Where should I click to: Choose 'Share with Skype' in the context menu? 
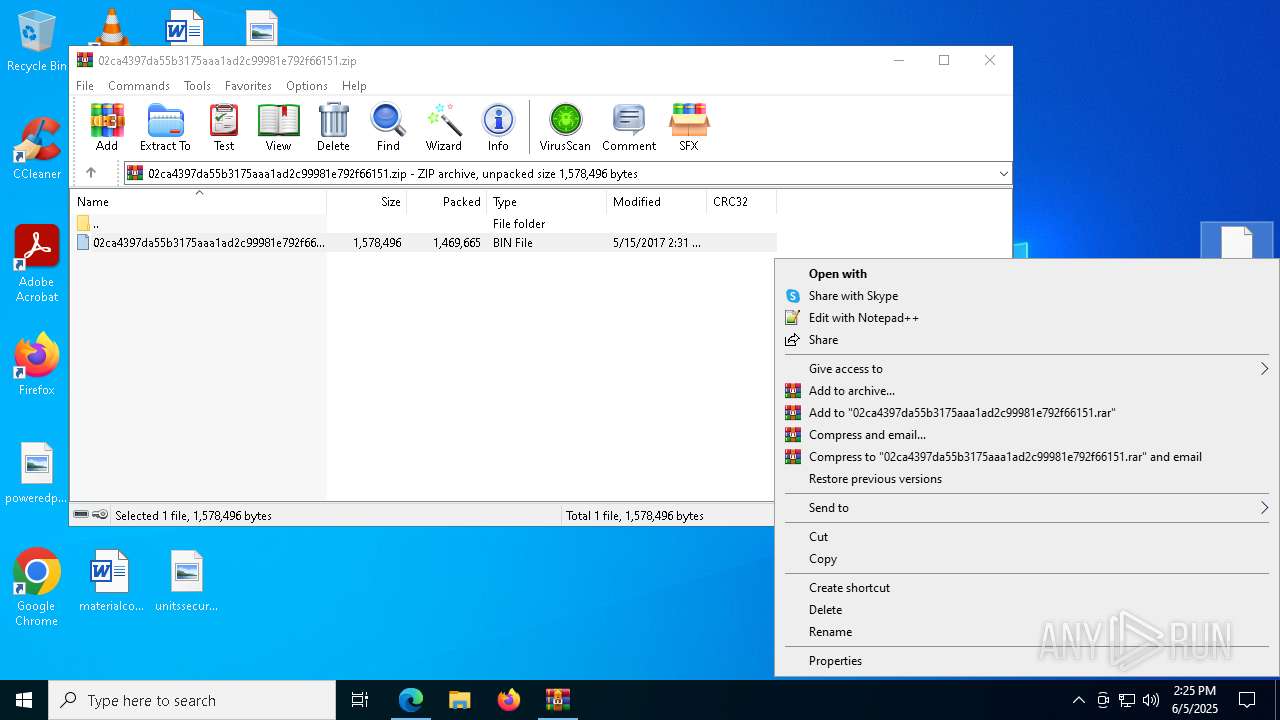point(1026,296)
